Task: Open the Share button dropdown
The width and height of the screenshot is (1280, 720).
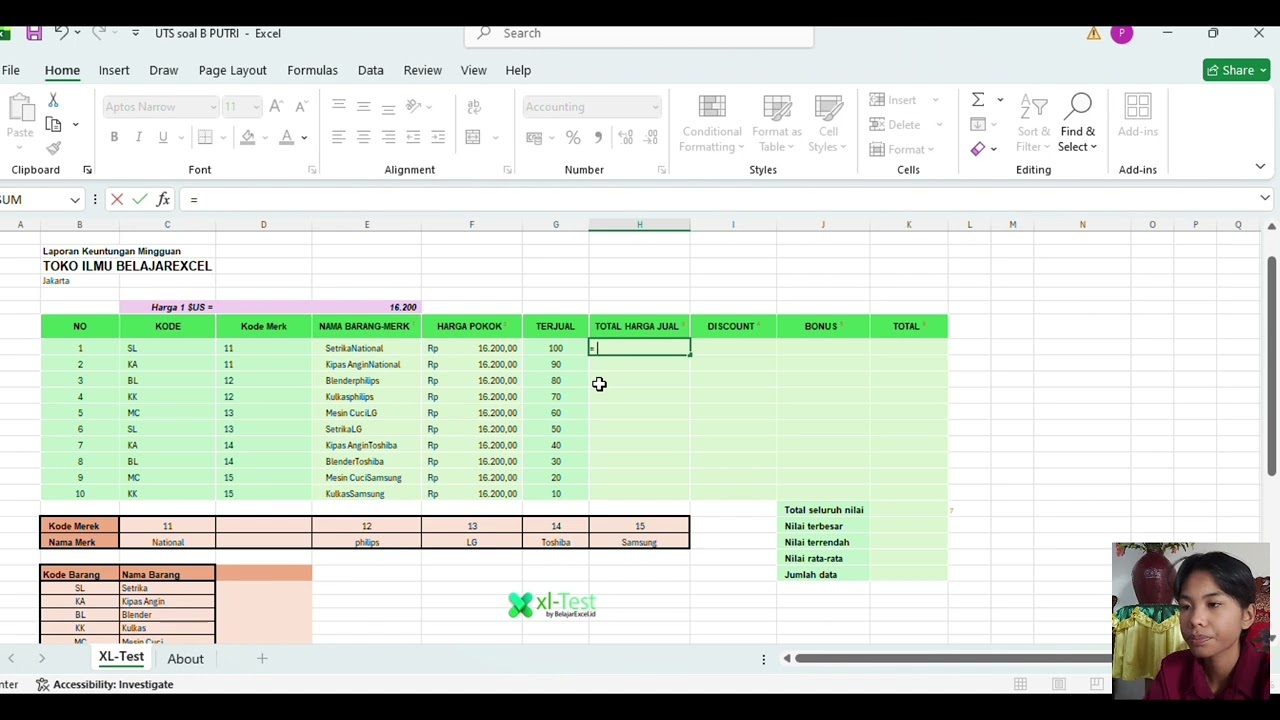Action: pos(1262,70)
